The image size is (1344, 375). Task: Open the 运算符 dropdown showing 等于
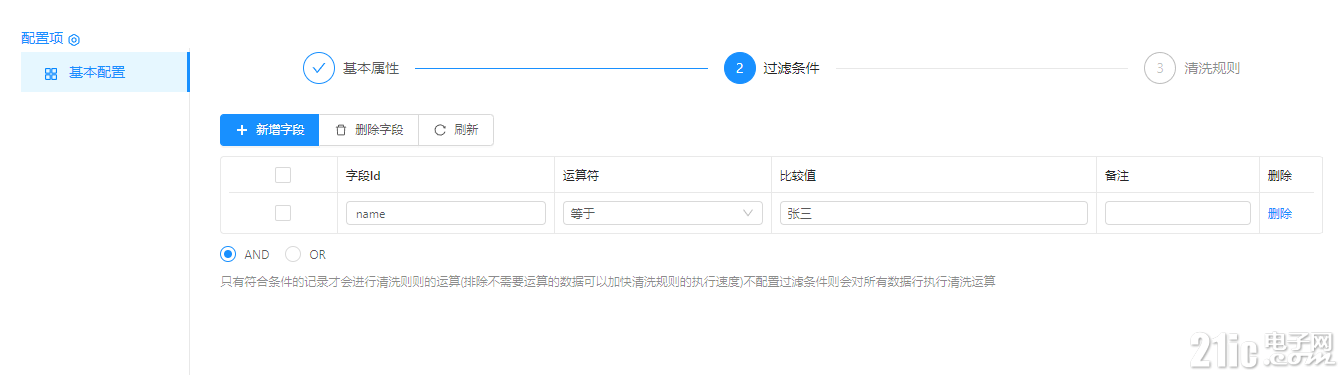662,213
